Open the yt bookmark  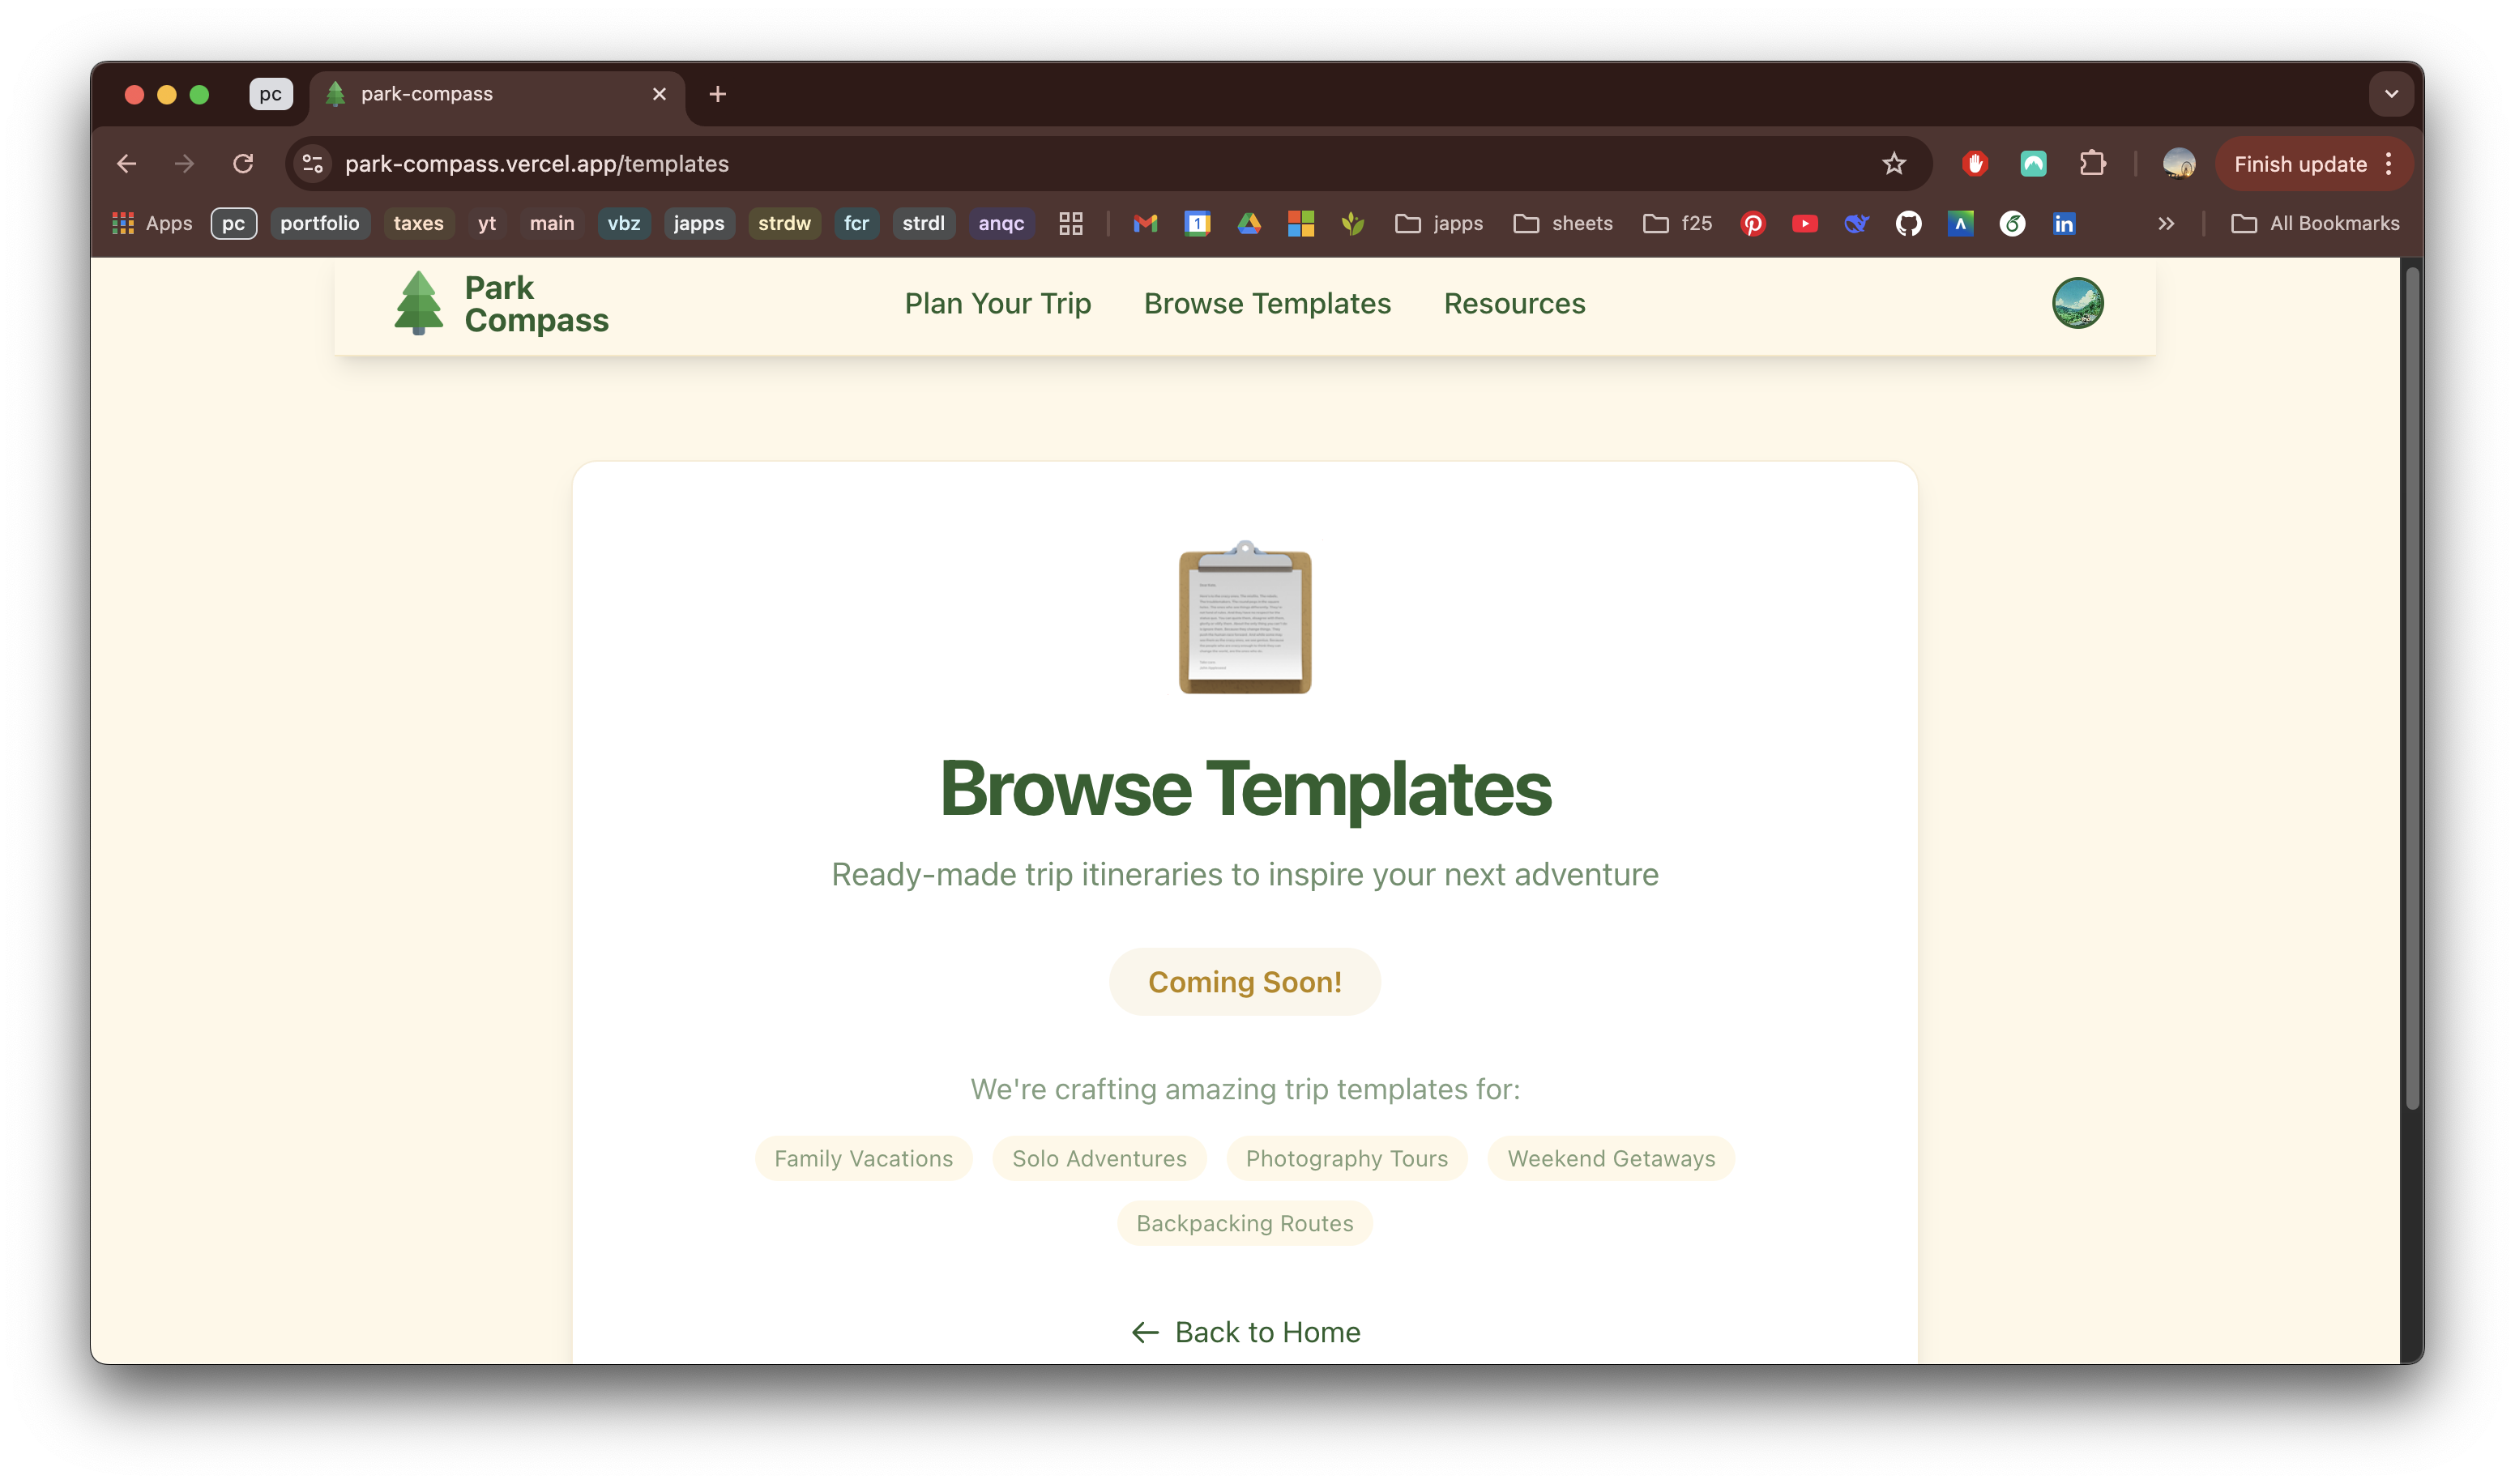point(486,223)
